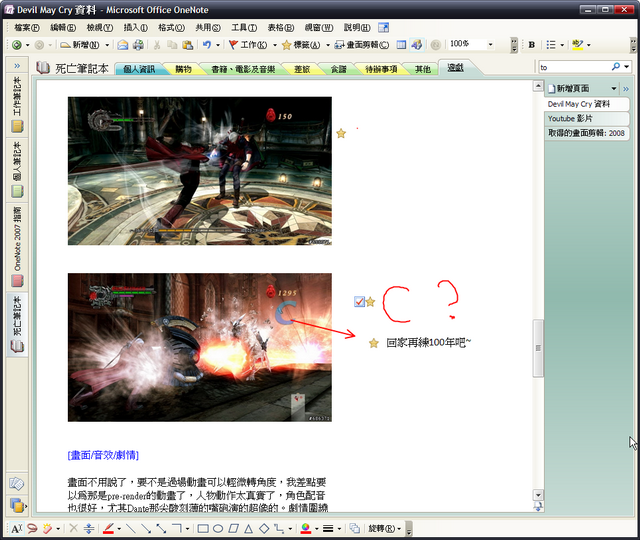Open the 新增頁面 dropdown arrow
The width and height of the screenshot is (640, 540).
(x=614, y=89)
